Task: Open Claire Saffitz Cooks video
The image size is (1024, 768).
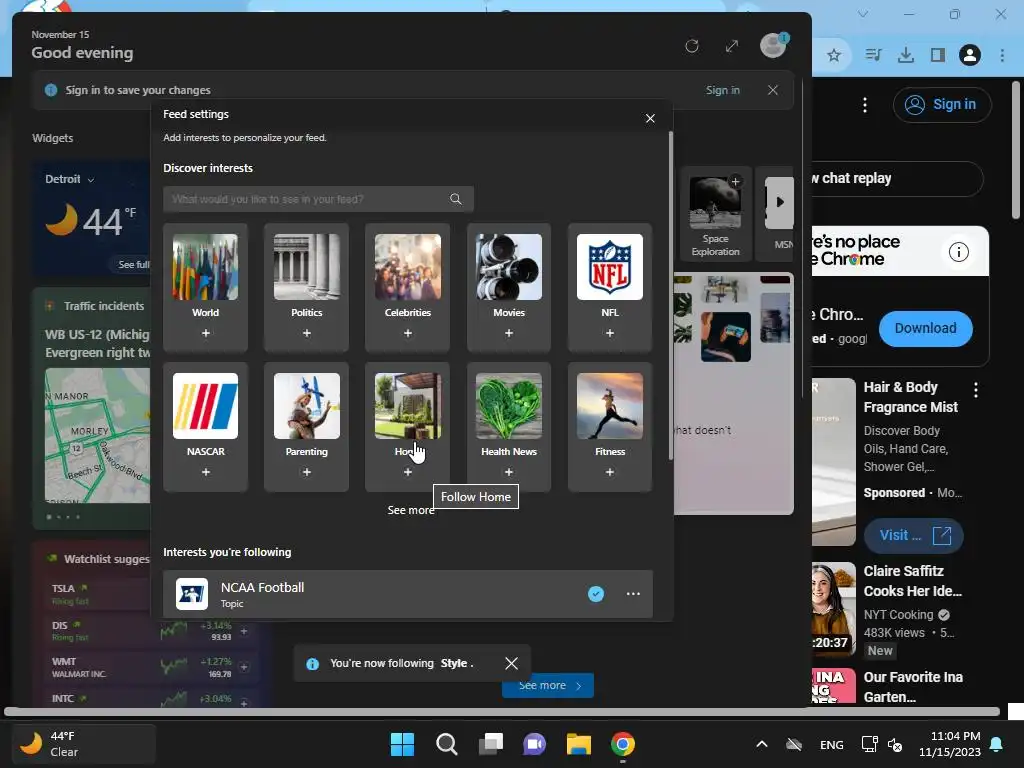Action: coord(912,581)
